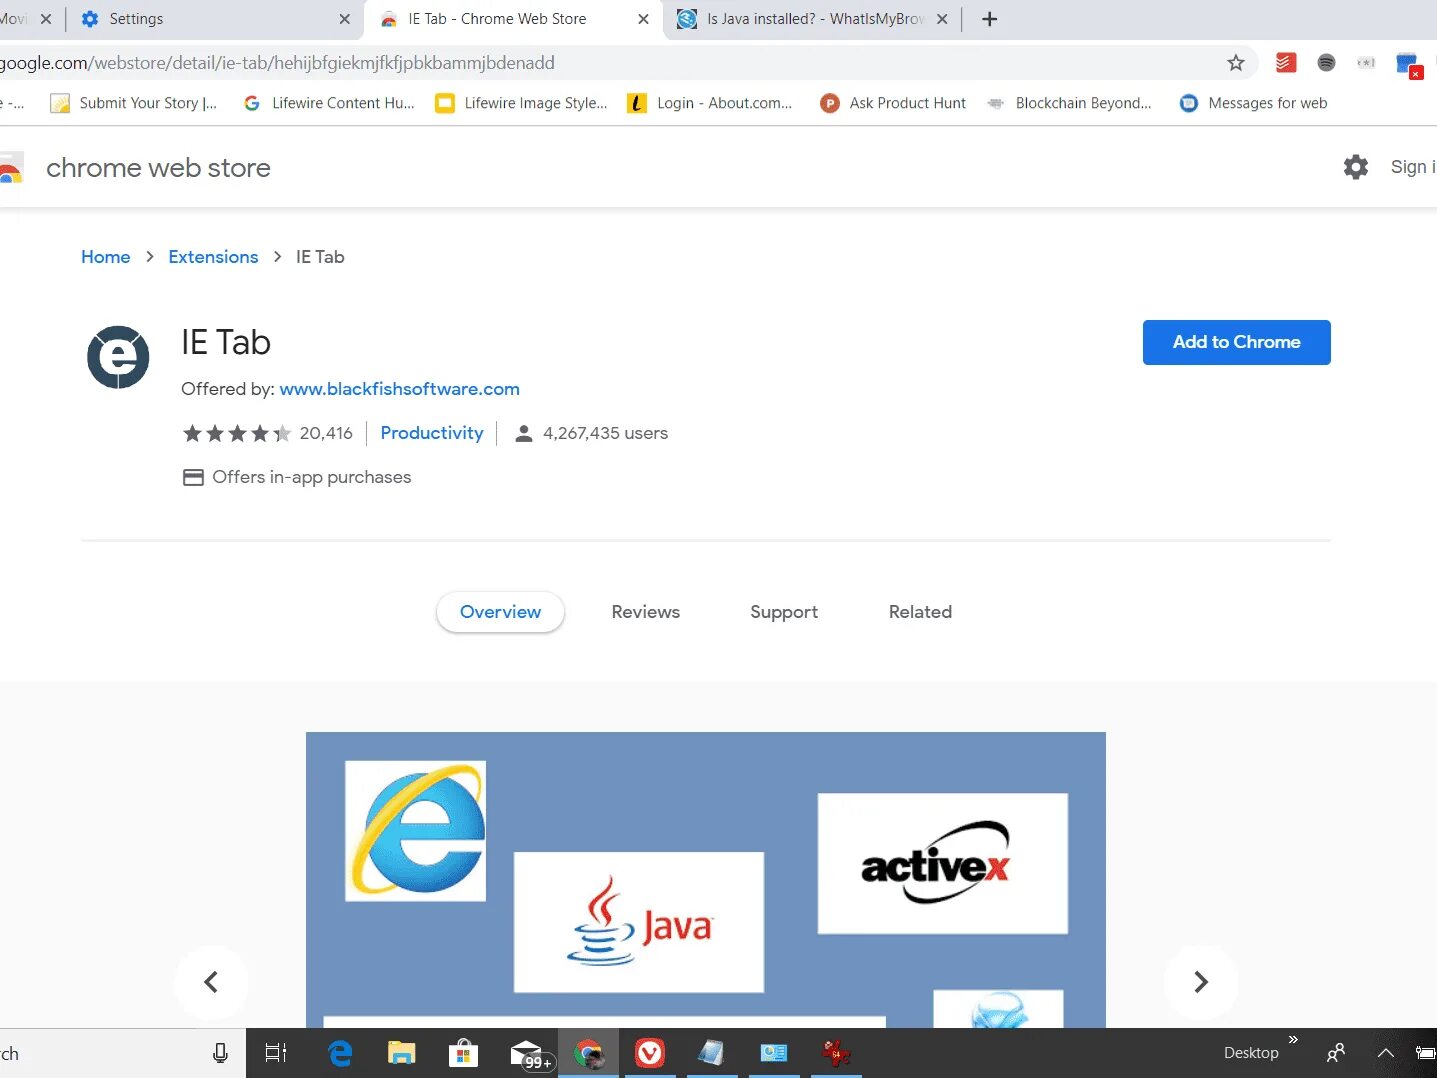Open the 20,416 ratings count
Viewport: 1437px width, 1078px height.
click(326, 433)
